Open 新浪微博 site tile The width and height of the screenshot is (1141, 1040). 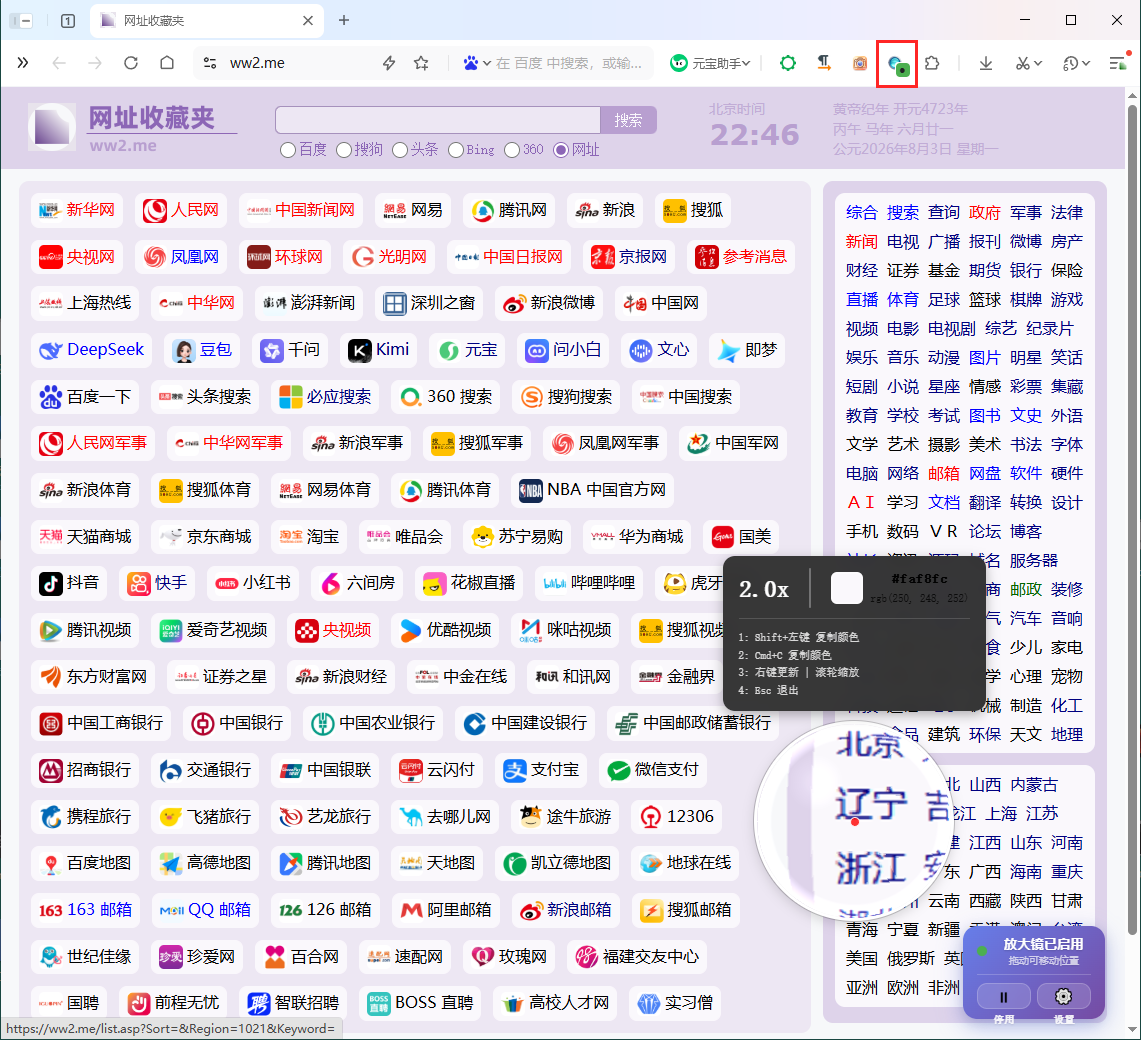coord(549,303)
